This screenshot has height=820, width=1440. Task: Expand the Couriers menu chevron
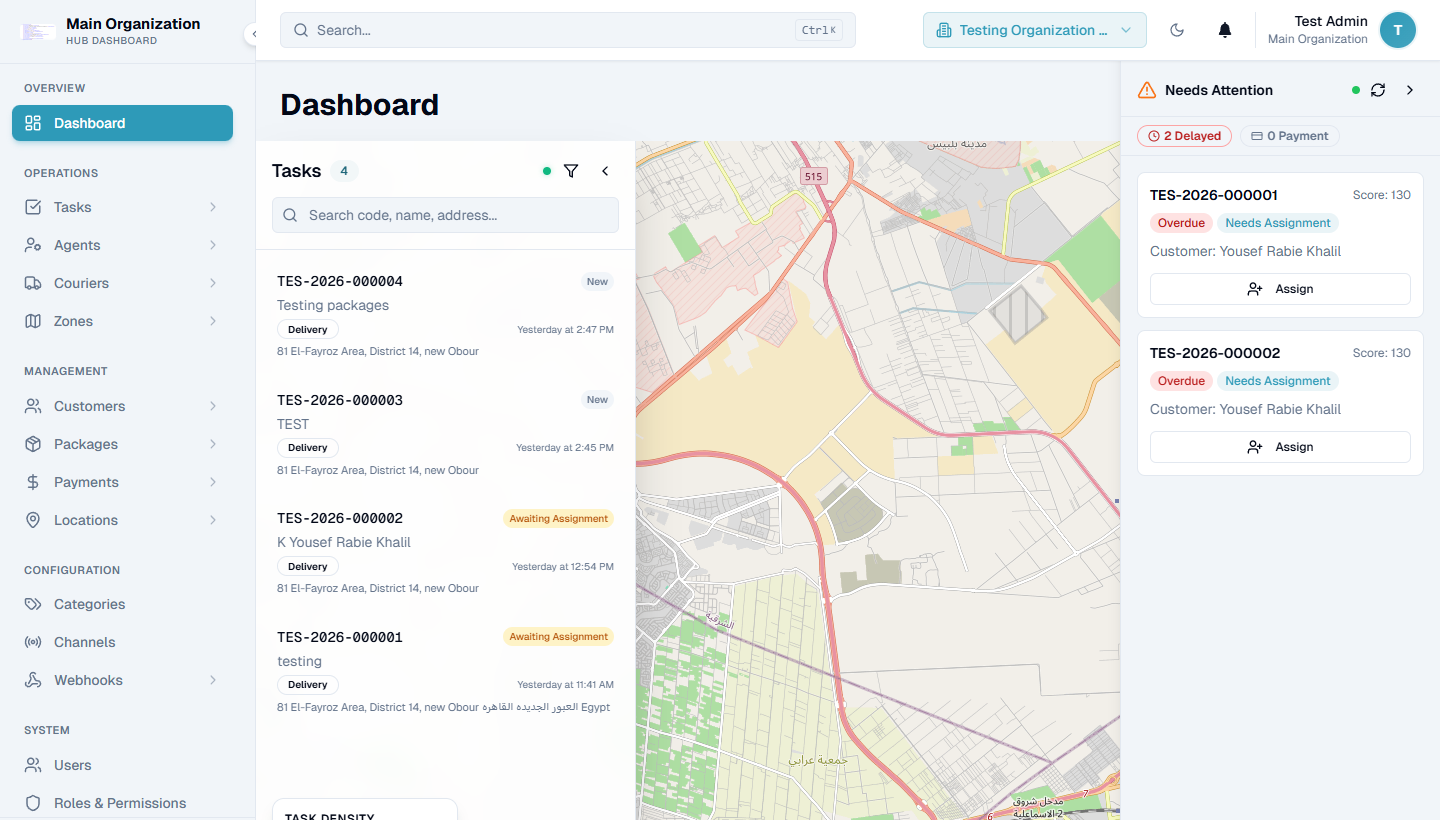213,283
